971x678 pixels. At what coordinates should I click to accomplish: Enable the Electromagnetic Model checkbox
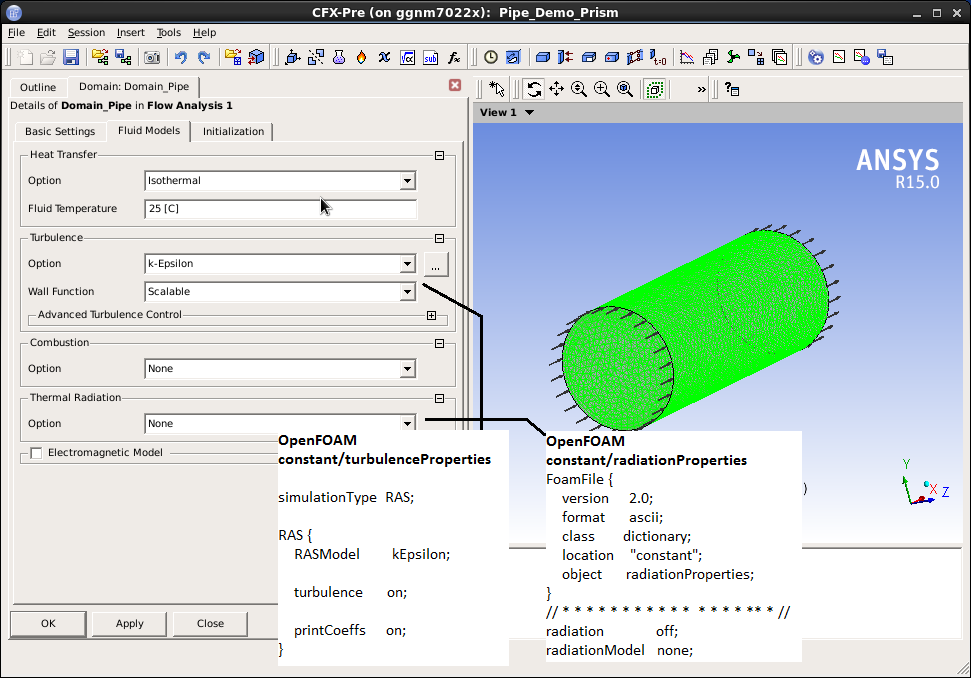[x=37, y=453]
